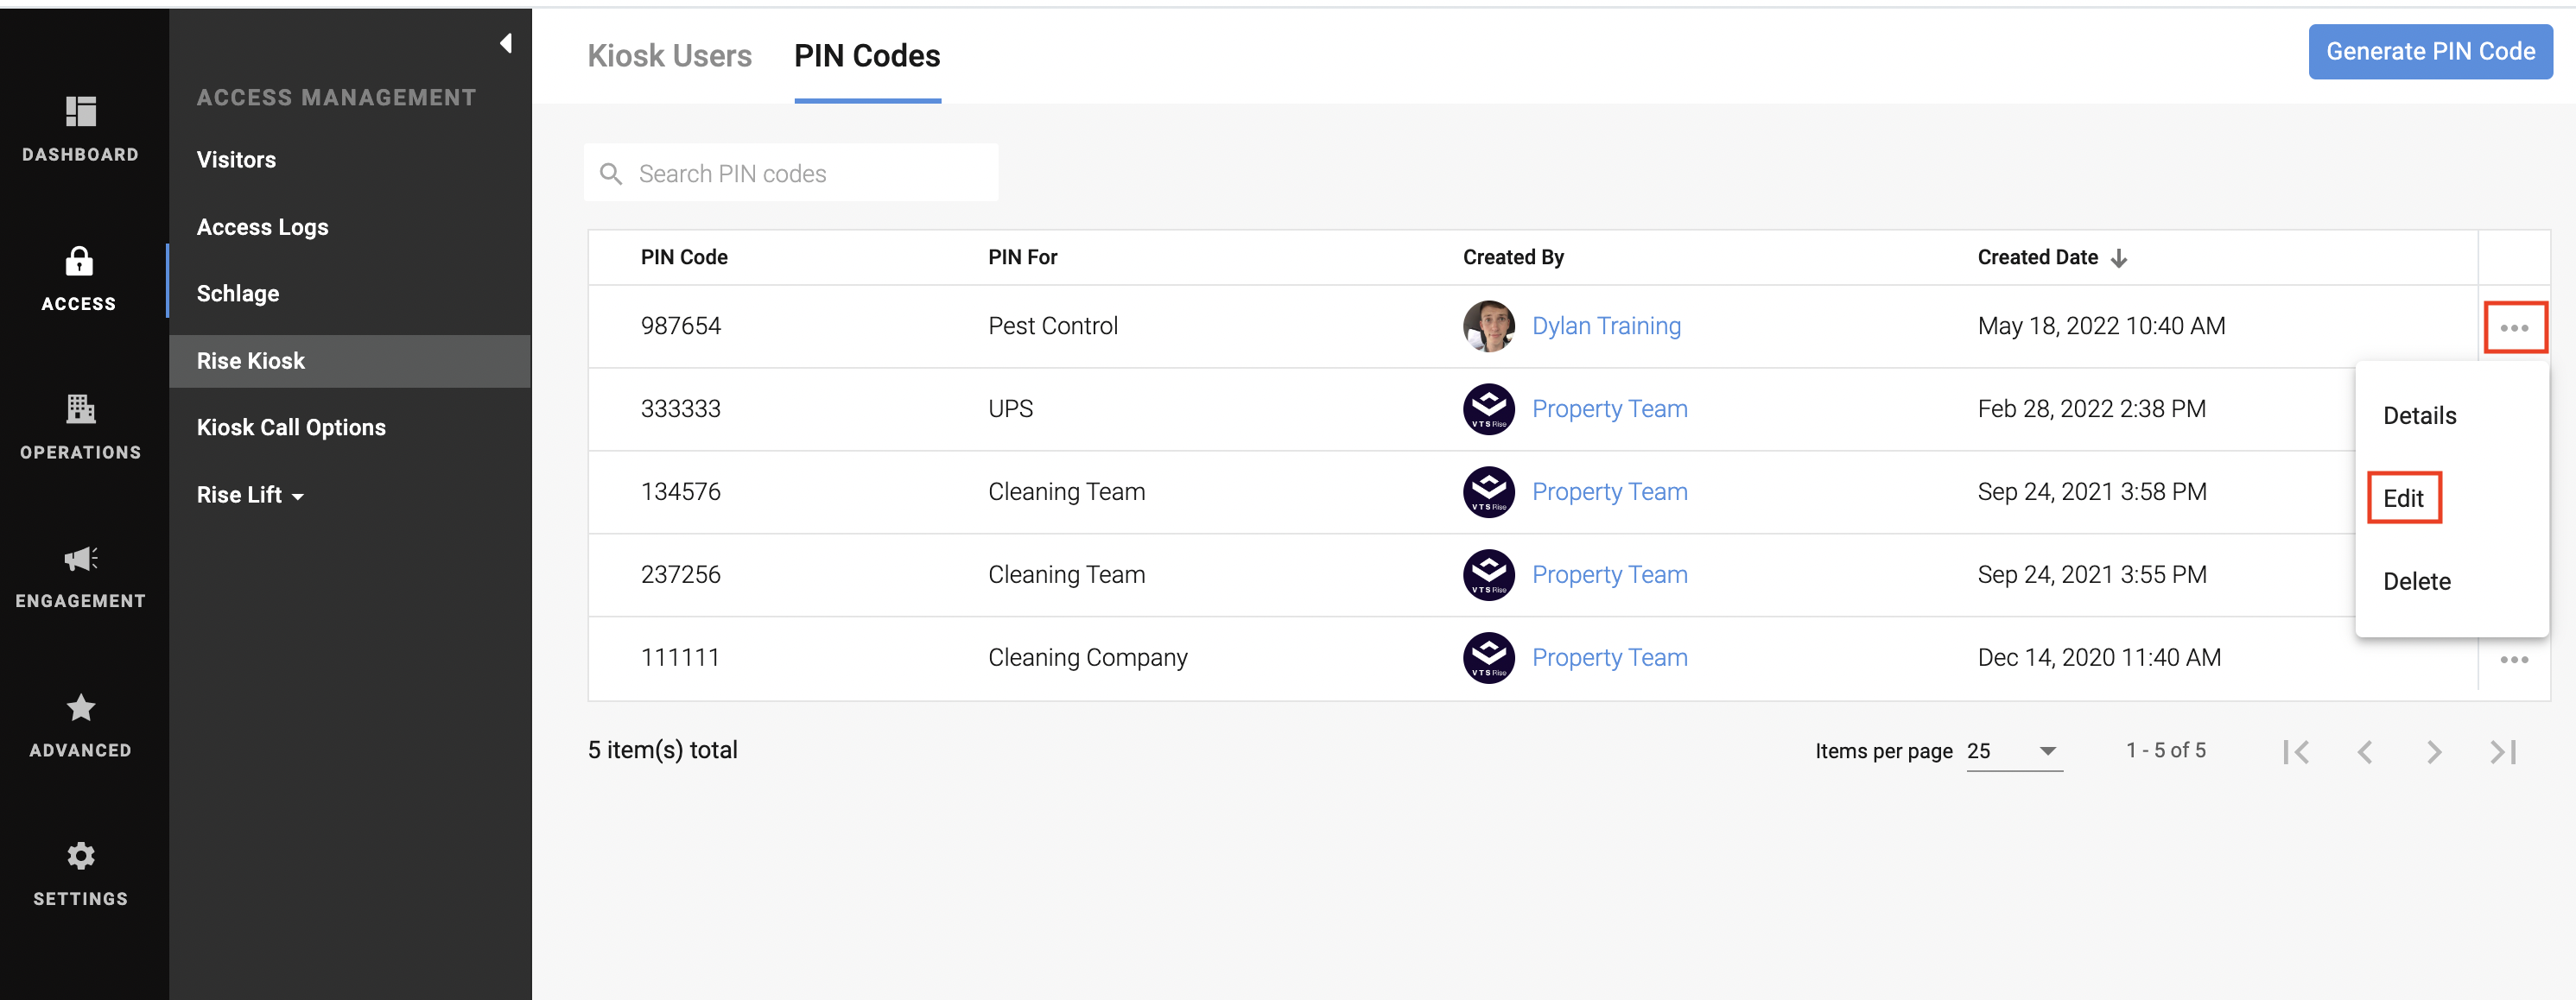
Task: Click Generate PIN Code button
Action: click(2429, 51)
